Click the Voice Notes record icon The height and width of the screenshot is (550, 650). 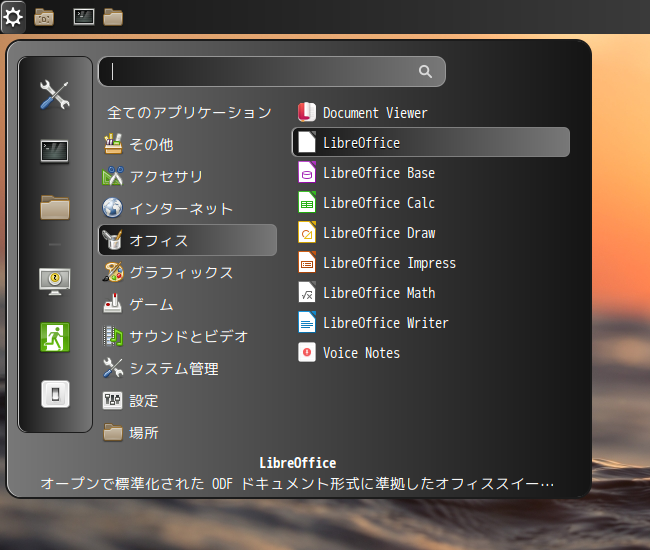pos(307,352)
